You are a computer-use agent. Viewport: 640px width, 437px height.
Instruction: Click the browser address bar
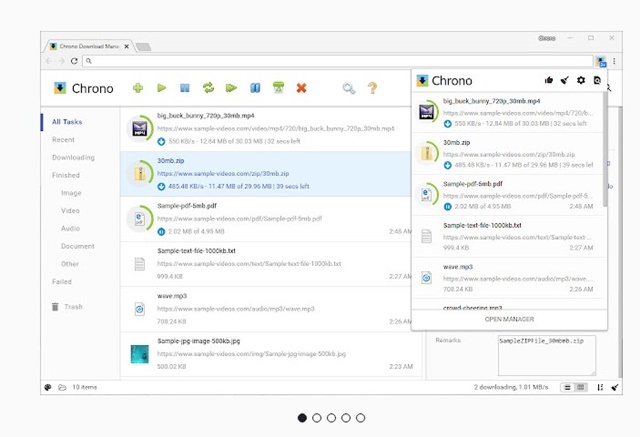338,61
